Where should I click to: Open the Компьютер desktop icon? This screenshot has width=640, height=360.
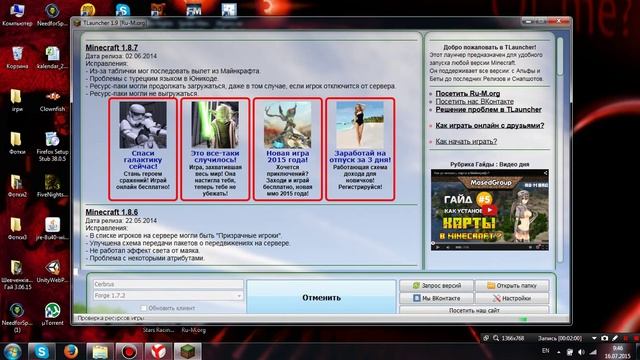(16, 15)
